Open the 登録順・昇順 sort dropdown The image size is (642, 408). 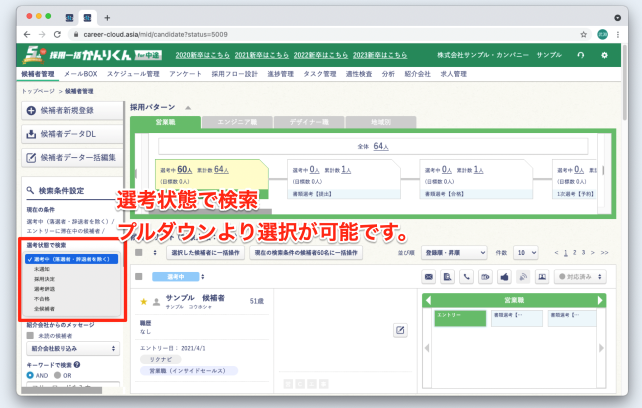[454, 253]
